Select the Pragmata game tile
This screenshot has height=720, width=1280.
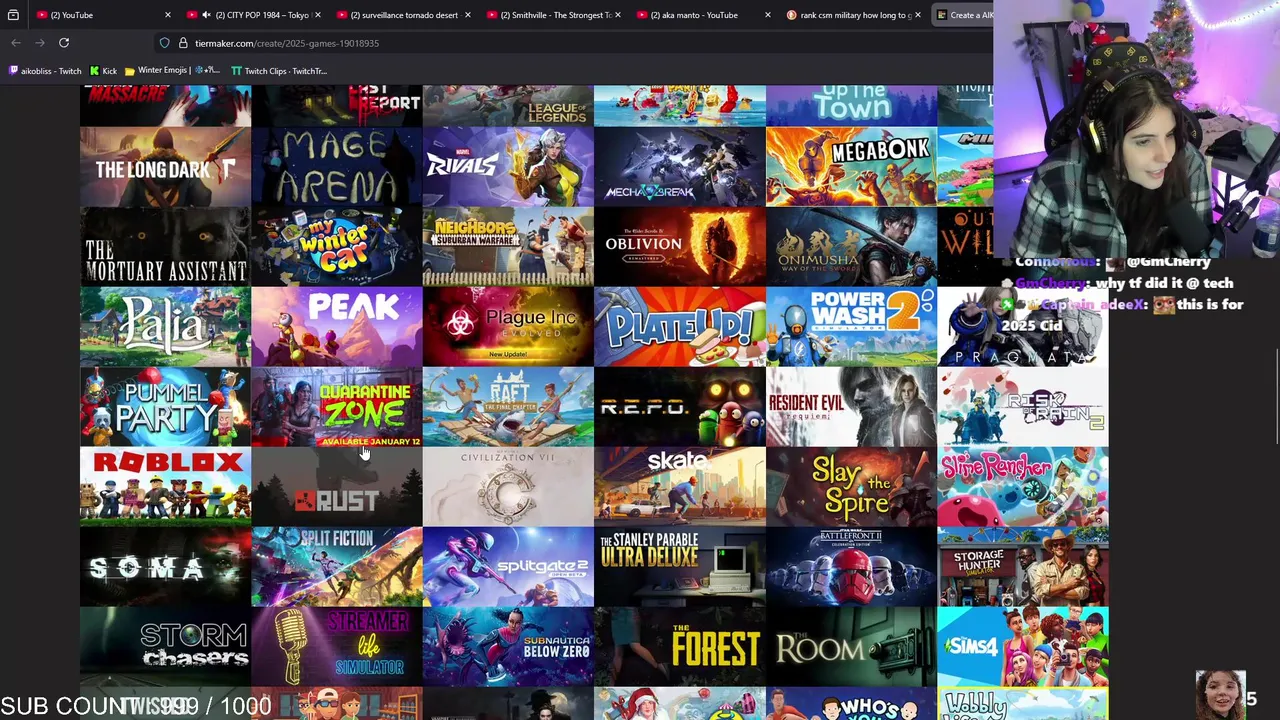(x=1023, y=327)
